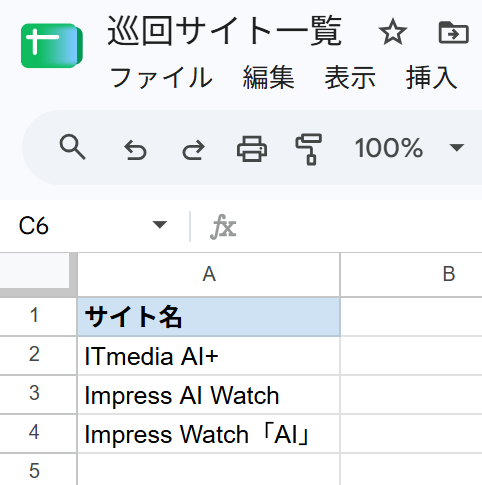Click the print icon
The height and width of the screenshot is (485, 482).
[x=252, y=149]
